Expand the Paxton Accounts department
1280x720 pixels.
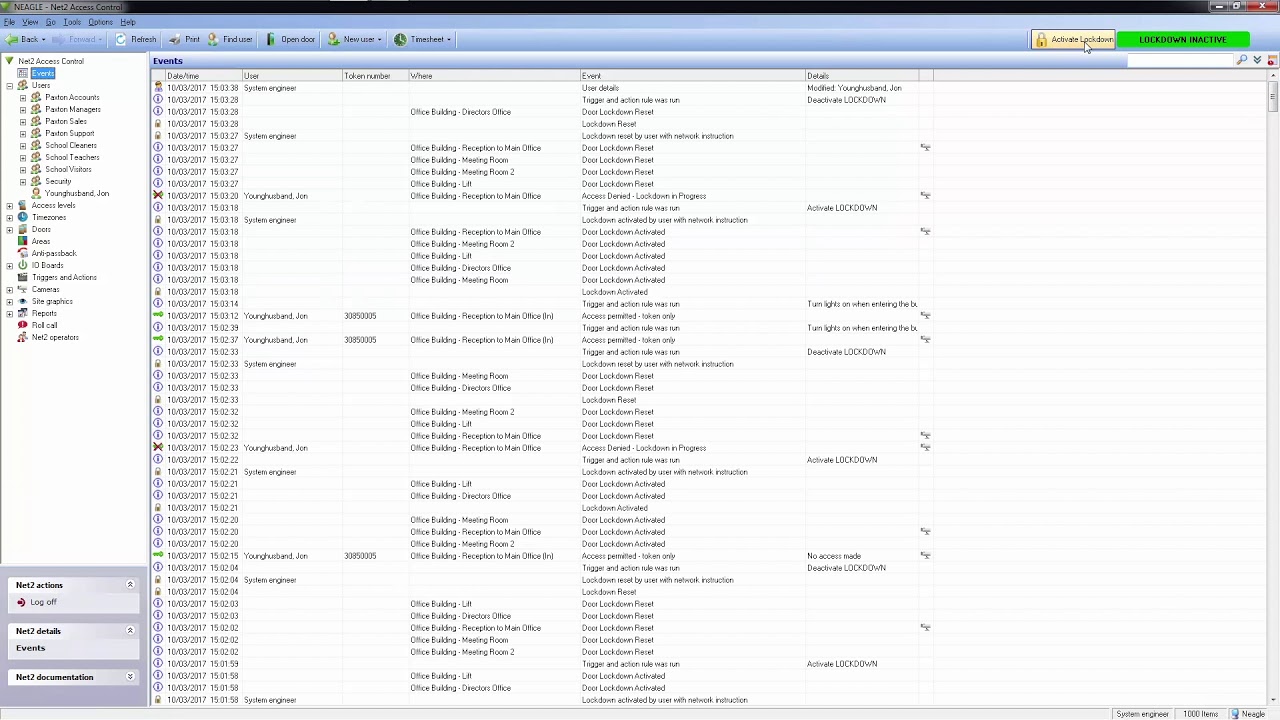pyautogui.click(x=23, y=97)
